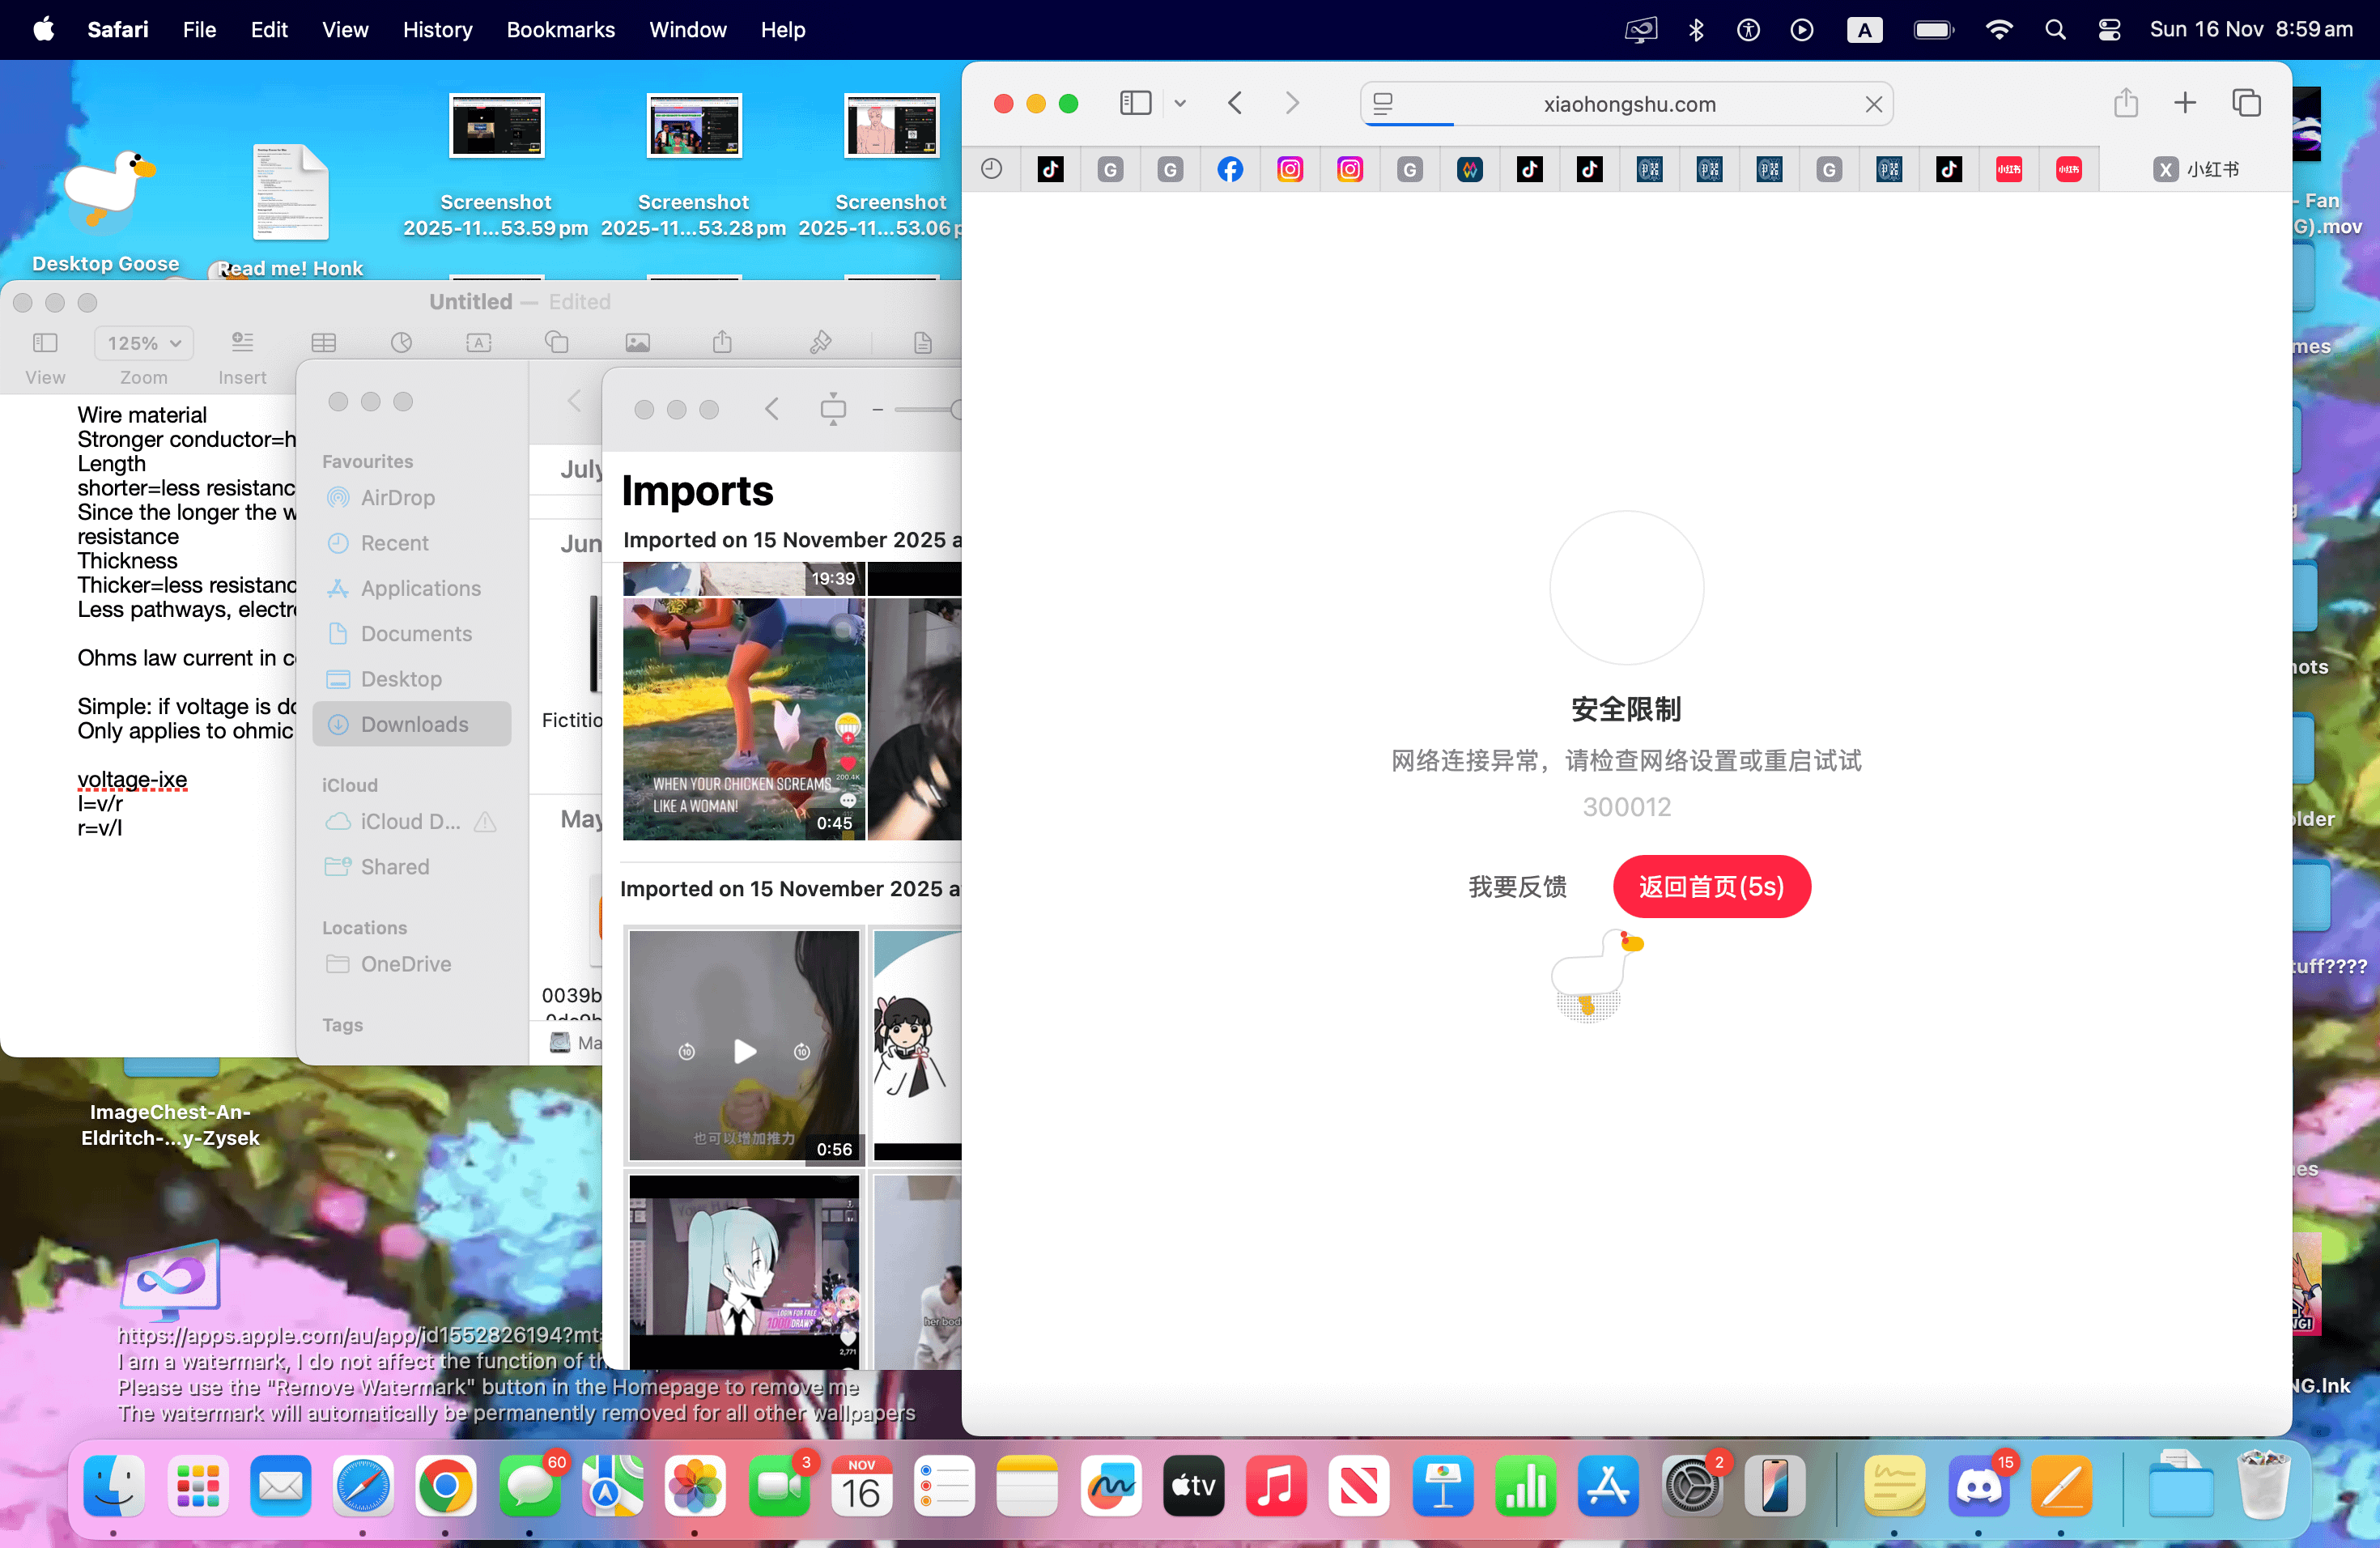Open the Safari Share button
The width and height of the screenshot is (2380, 1548).
point(2125,103)
